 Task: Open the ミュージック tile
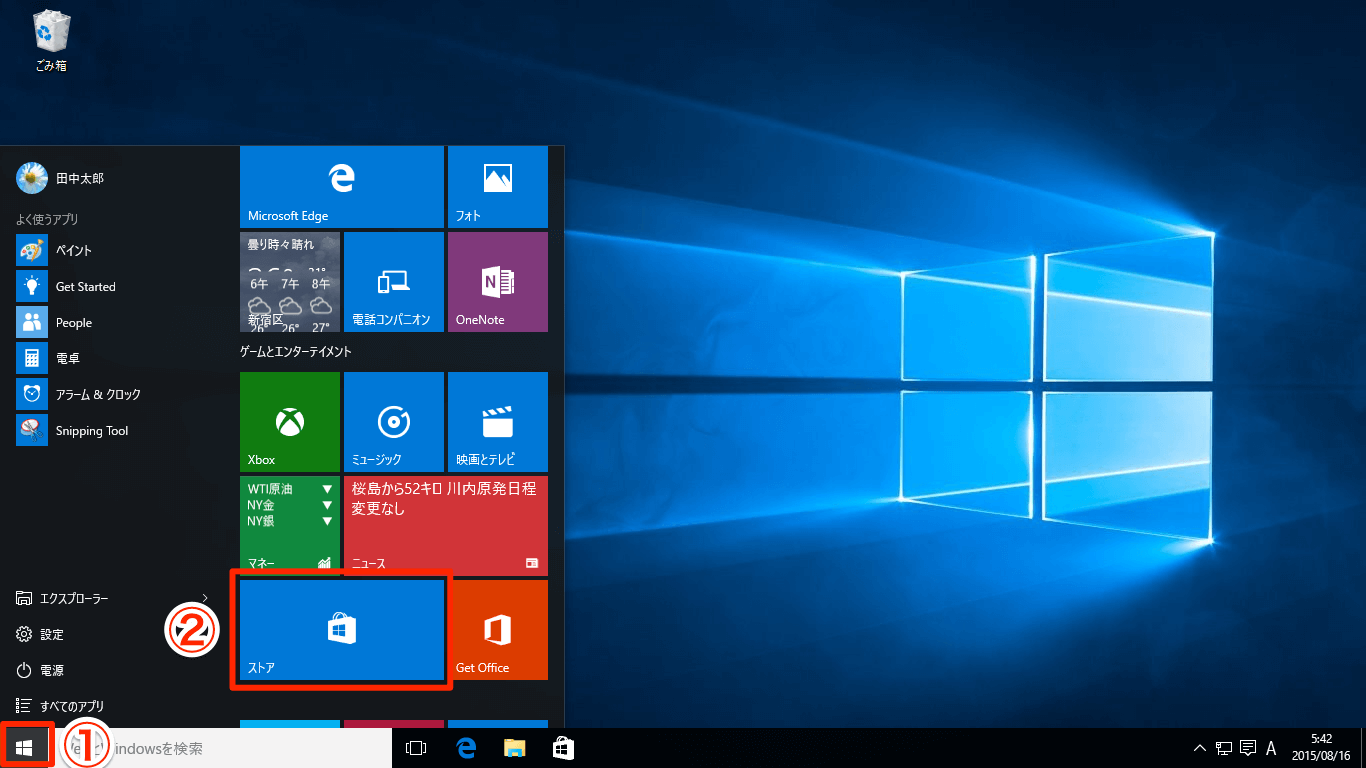pos(394,422)
